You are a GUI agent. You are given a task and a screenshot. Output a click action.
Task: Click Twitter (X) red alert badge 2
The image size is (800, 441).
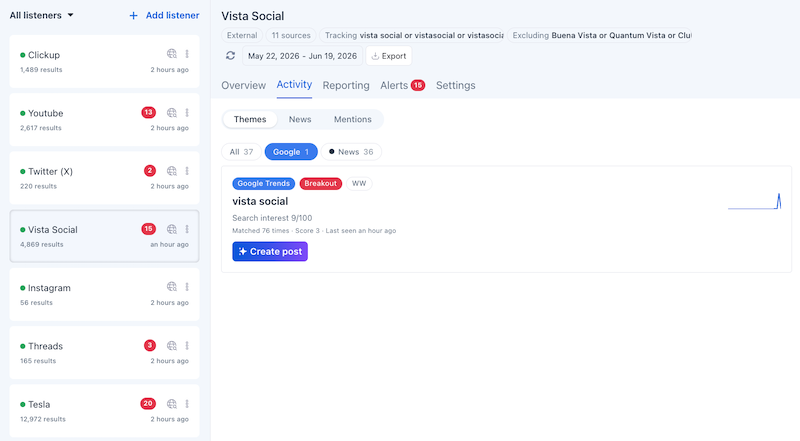click(x=149, y=170)
